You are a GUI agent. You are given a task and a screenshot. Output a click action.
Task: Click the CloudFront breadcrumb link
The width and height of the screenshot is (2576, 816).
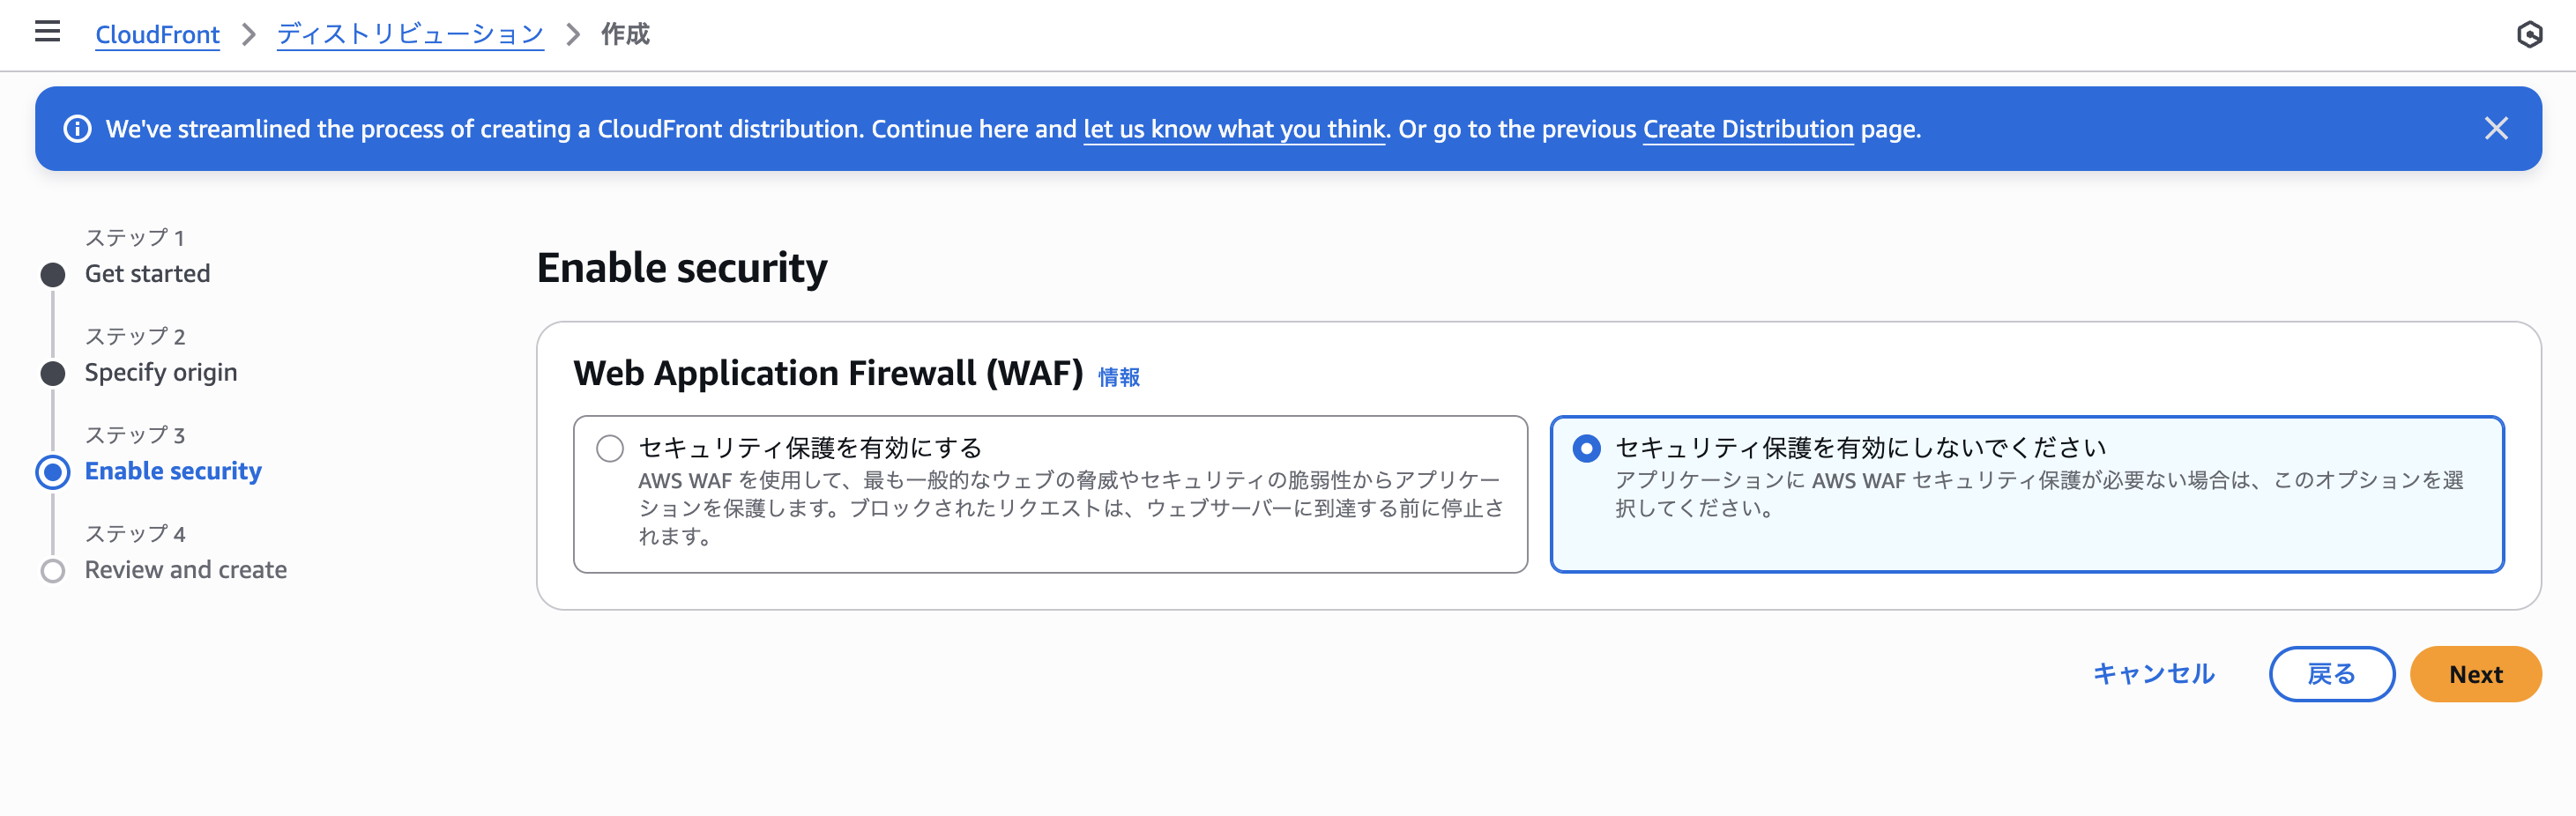click(157, 34)
